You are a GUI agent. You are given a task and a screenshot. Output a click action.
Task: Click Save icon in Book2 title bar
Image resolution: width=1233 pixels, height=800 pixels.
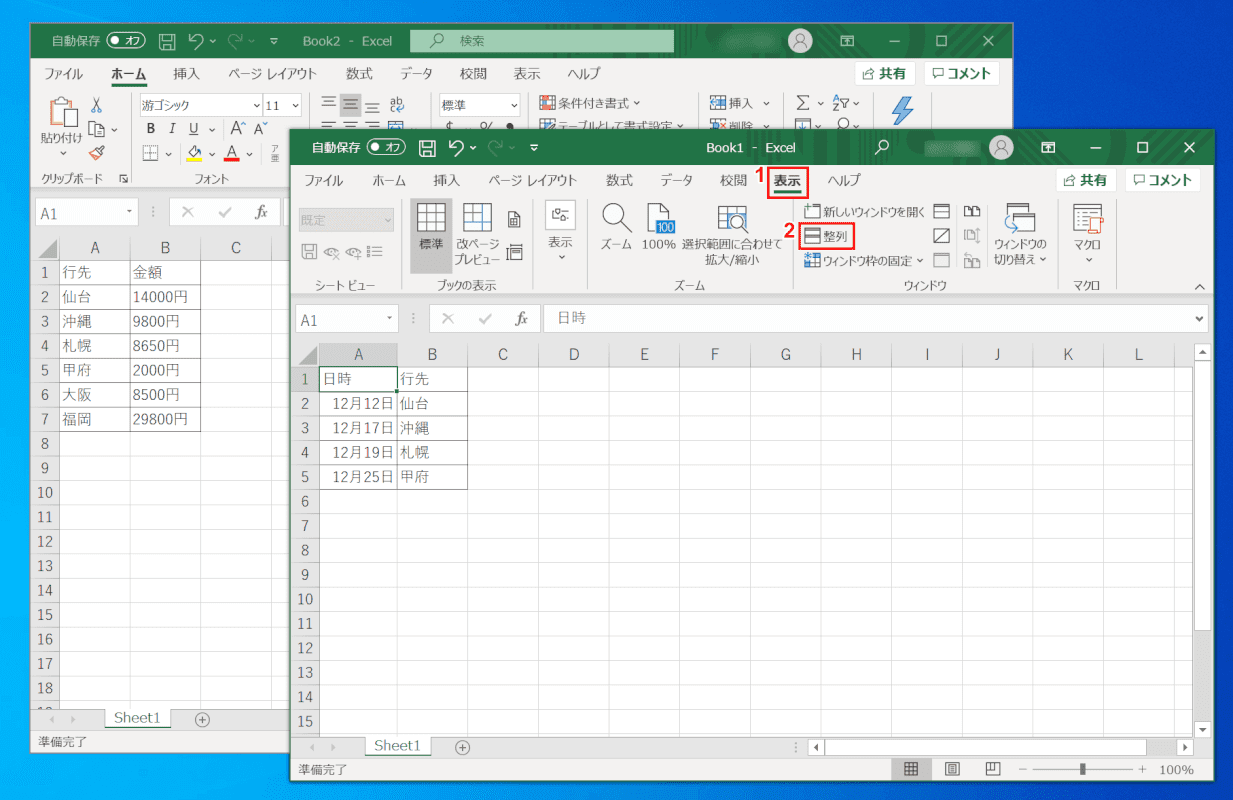click(x=167, y=41)
